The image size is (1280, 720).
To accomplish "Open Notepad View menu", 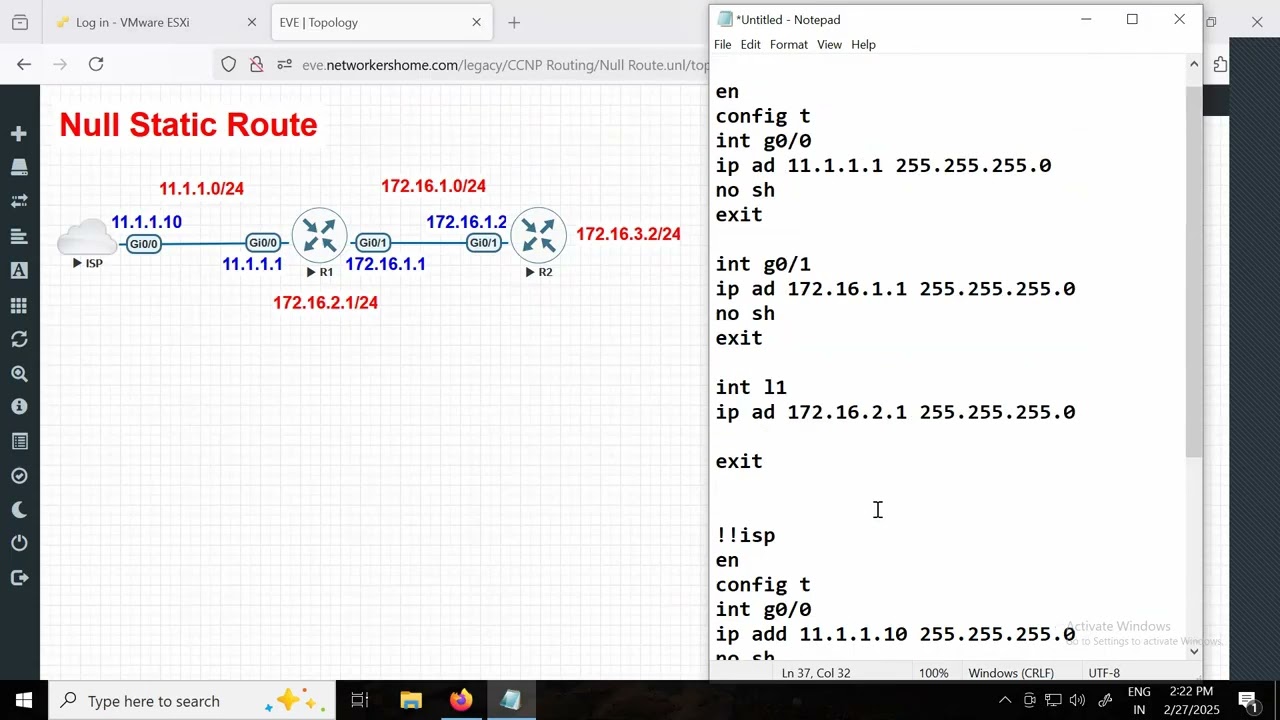I will [829, 44].
